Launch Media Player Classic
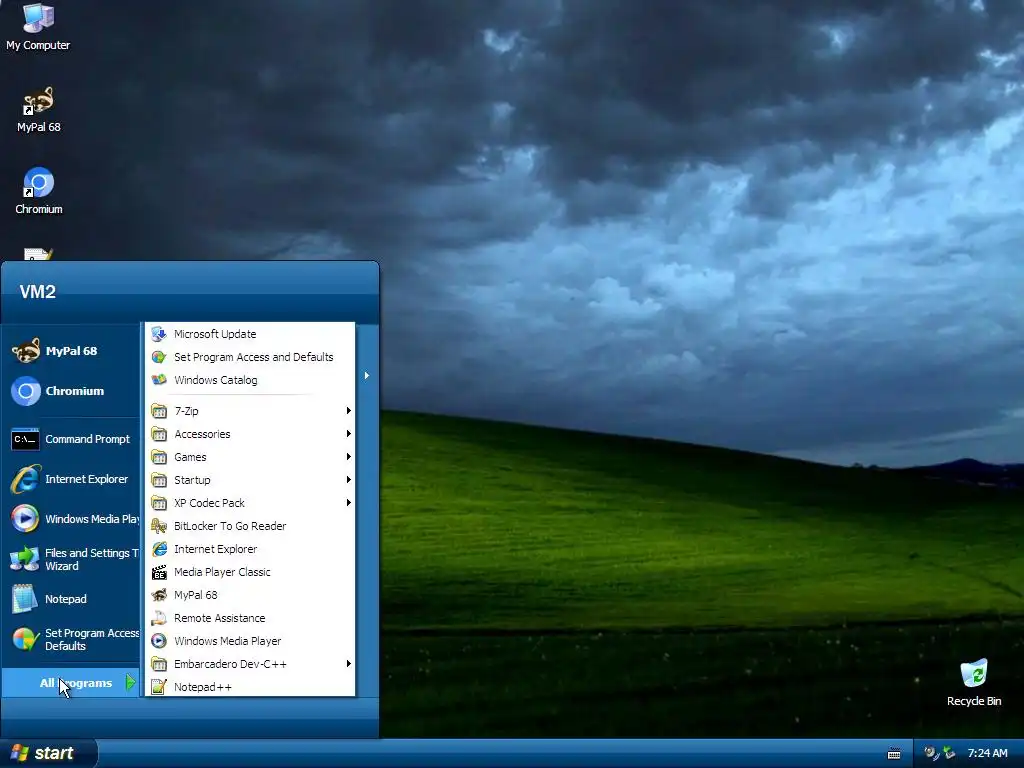1024x768 pixels. (250, 572)
